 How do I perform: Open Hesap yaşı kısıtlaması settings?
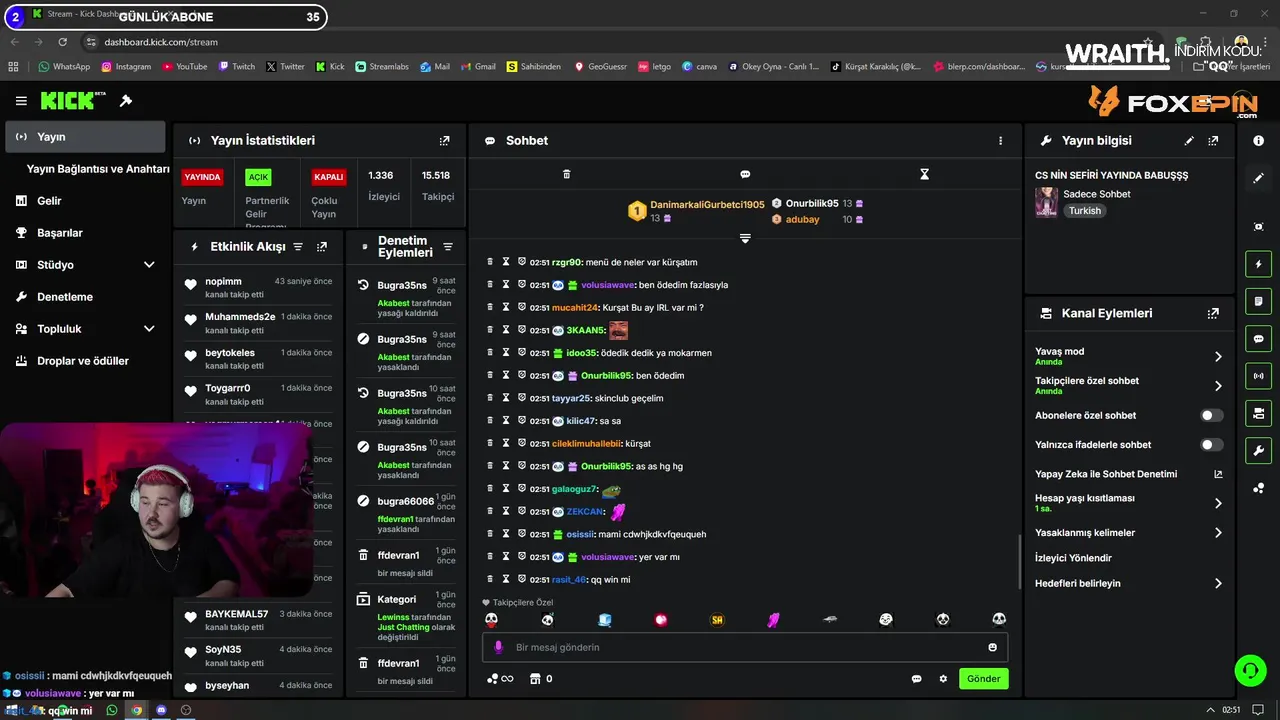[x=1128, y=503]
